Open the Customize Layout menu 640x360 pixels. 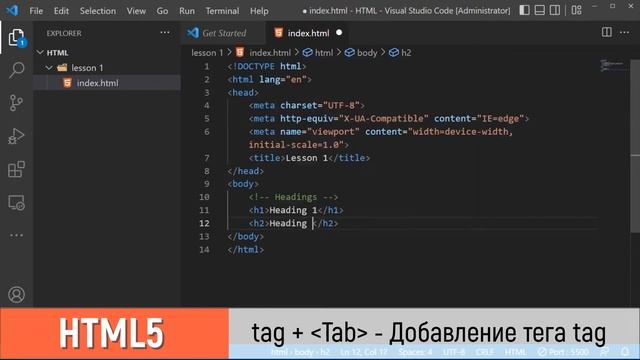pos(576,10)
